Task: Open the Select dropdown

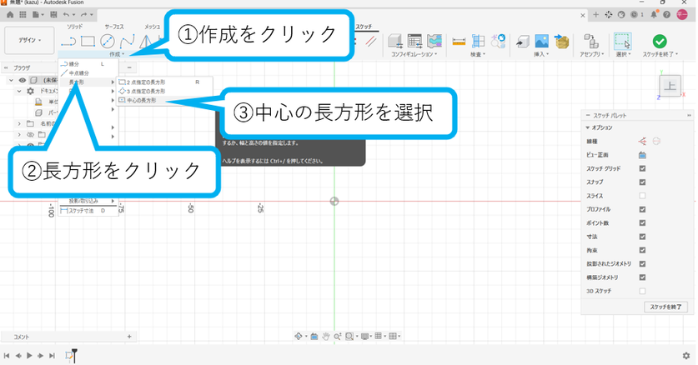Action: (x=623, y=54)
